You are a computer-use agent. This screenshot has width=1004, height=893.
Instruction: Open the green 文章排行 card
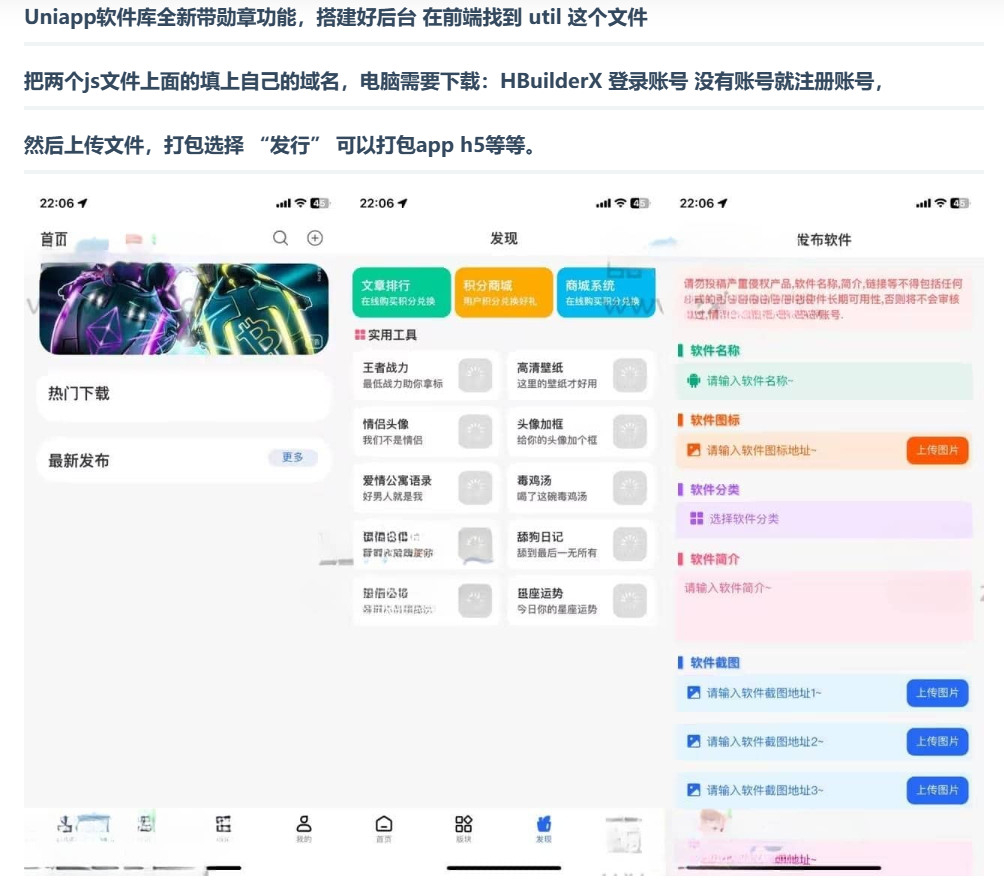point(401,292)
